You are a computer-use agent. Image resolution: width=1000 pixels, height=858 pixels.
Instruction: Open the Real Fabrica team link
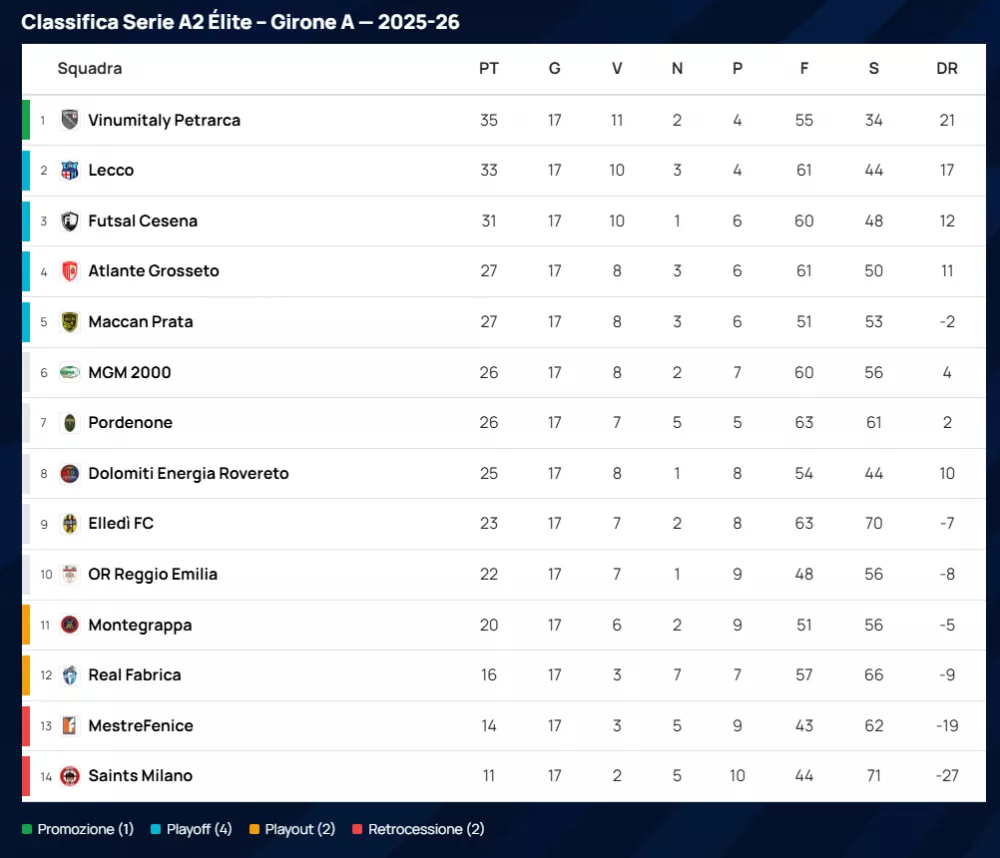[134, 675]
